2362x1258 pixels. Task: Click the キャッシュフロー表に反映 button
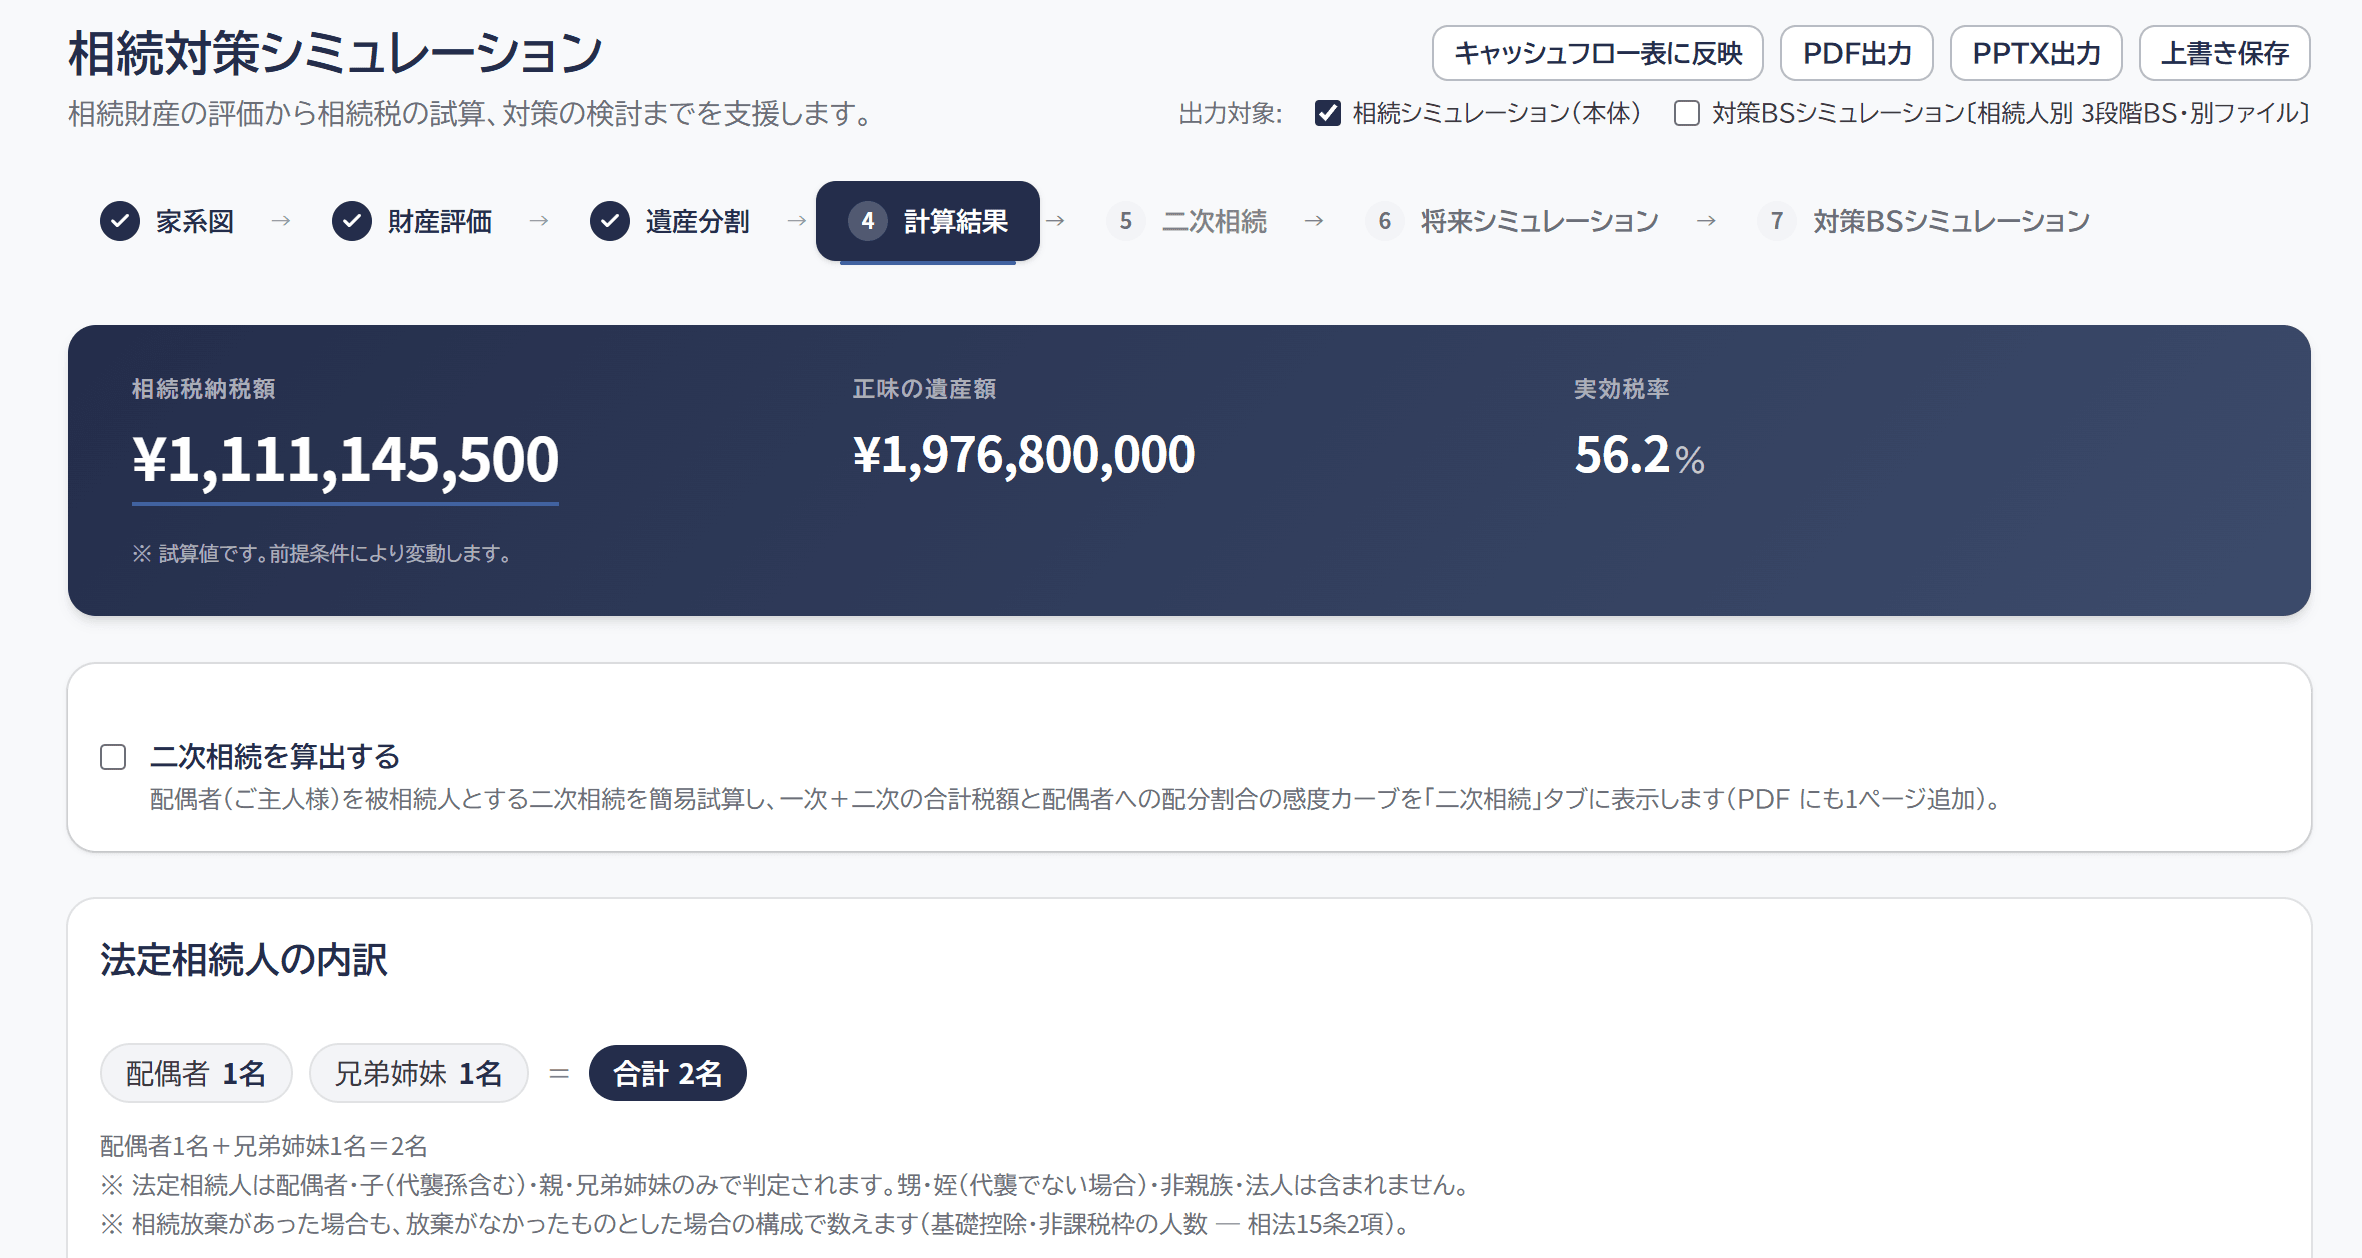click(1597, 53)
